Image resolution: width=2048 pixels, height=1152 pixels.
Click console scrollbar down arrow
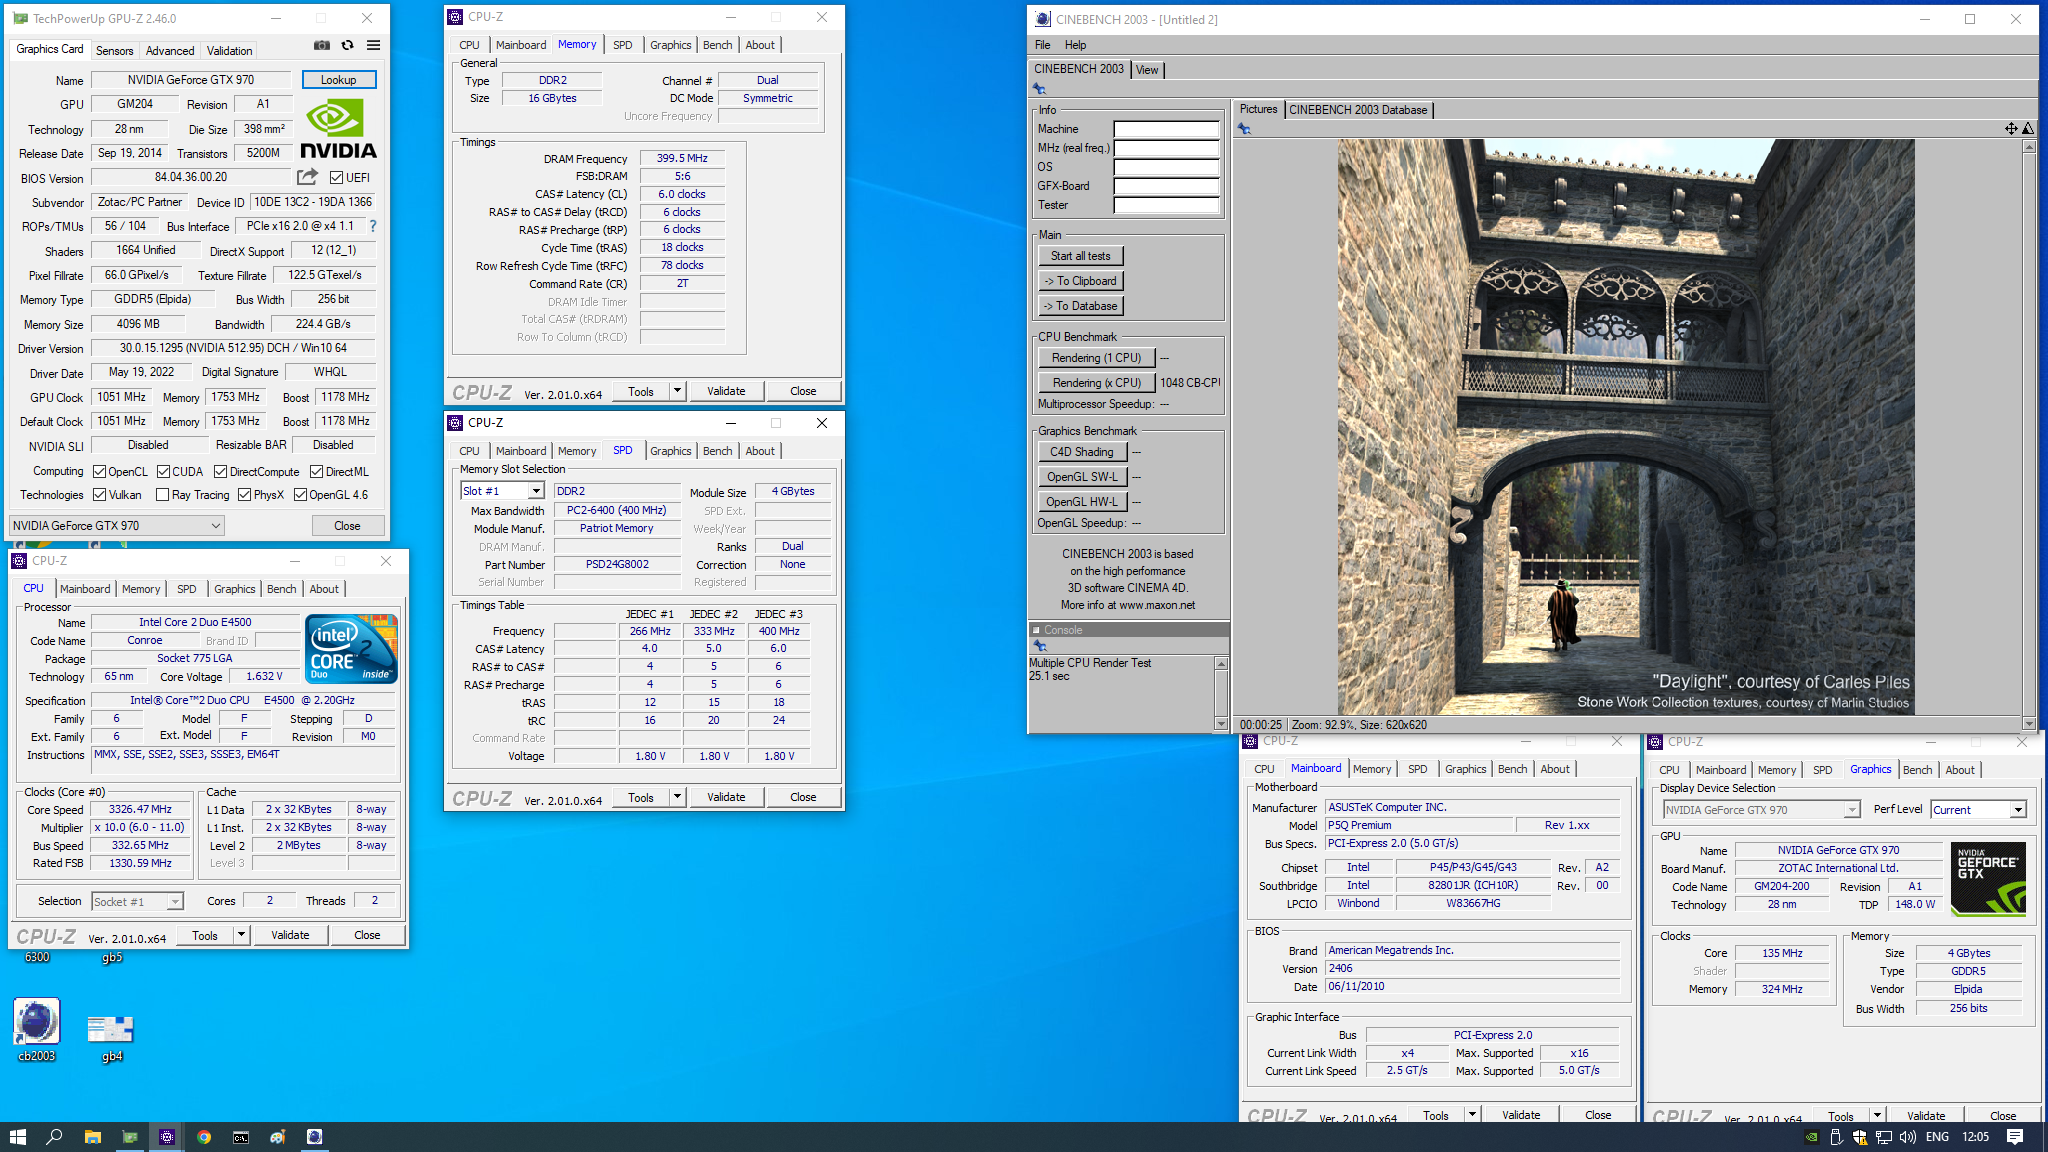[1221, 723]
